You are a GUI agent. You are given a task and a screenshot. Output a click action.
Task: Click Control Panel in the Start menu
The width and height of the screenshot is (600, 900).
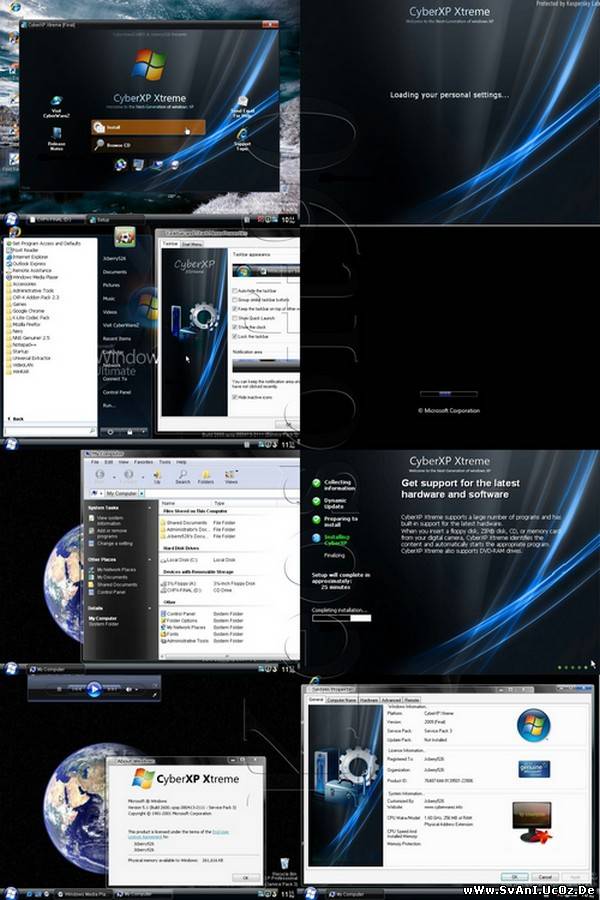point(116,392)
